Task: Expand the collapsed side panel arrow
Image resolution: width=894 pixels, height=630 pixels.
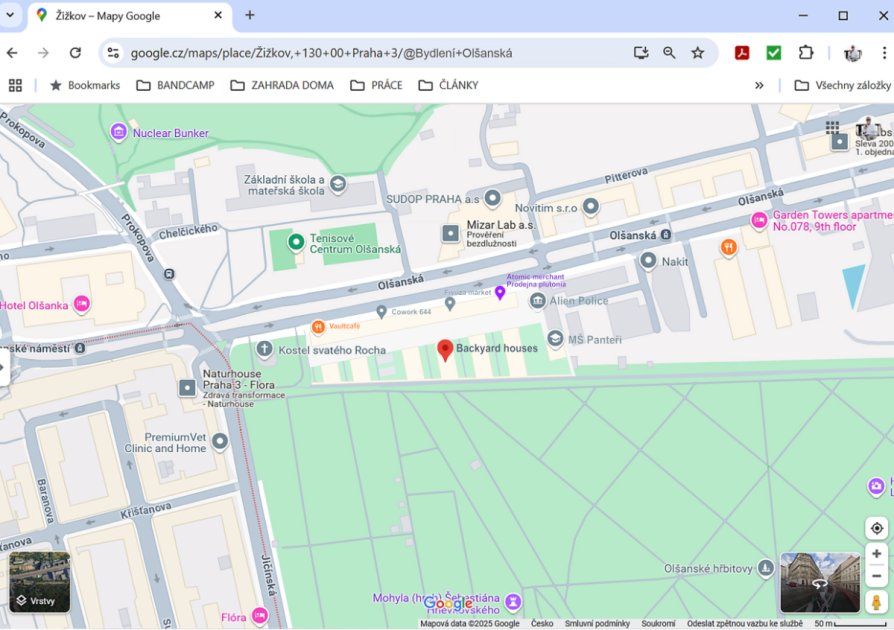Action: click(x=3, y=367)
